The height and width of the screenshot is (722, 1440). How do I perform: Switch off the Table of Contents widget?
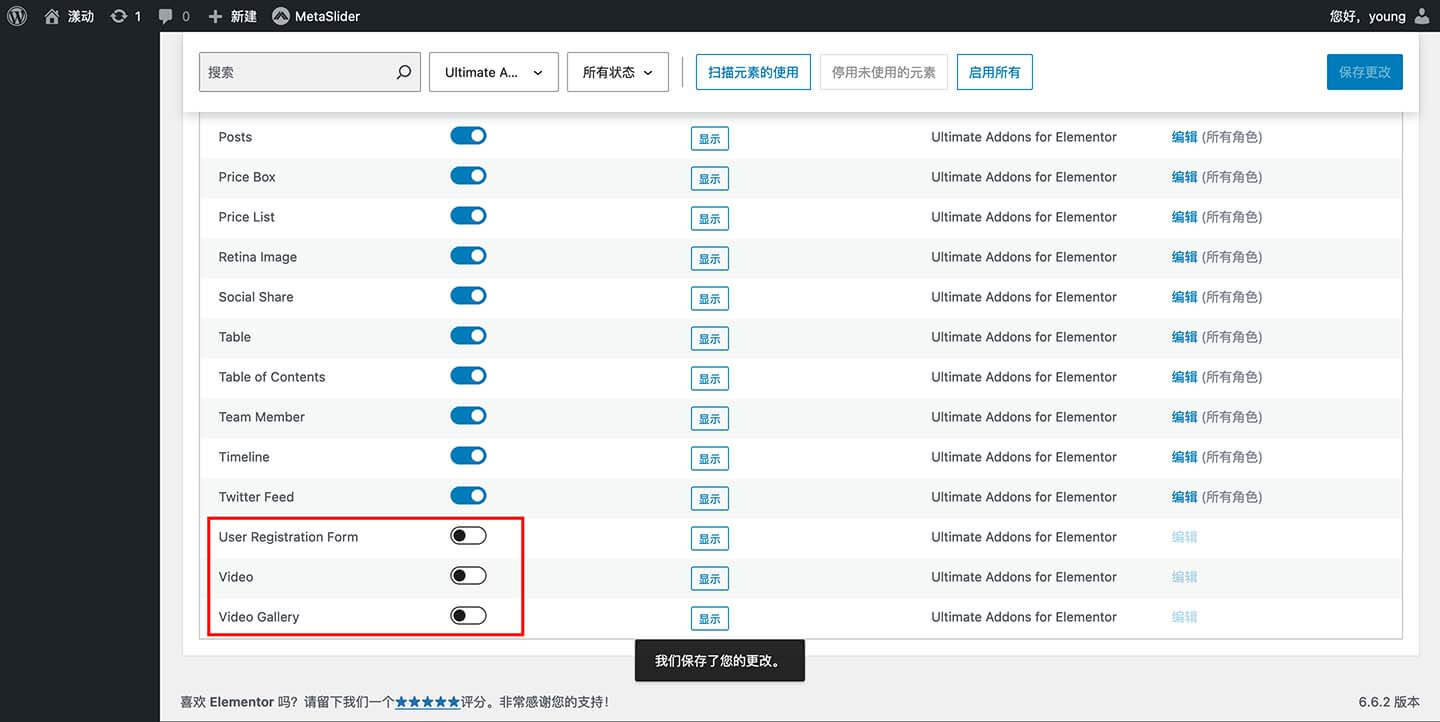click(468, 376)
